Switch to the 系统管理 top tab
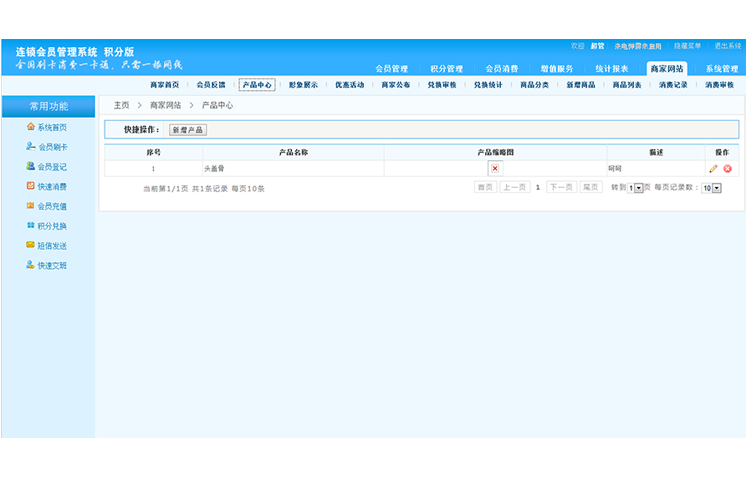The width and height of the screenshot is (746, 477). pos(721,69)
